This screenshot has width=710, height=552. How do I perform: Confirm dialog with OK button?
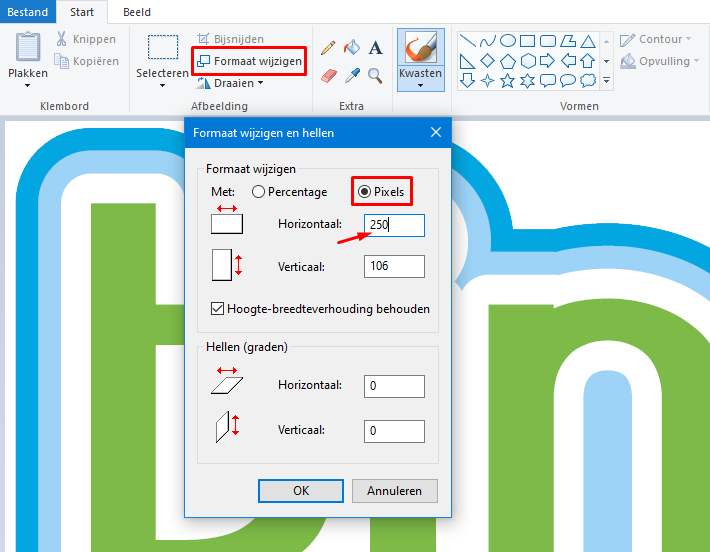click(x=301, y=491)
